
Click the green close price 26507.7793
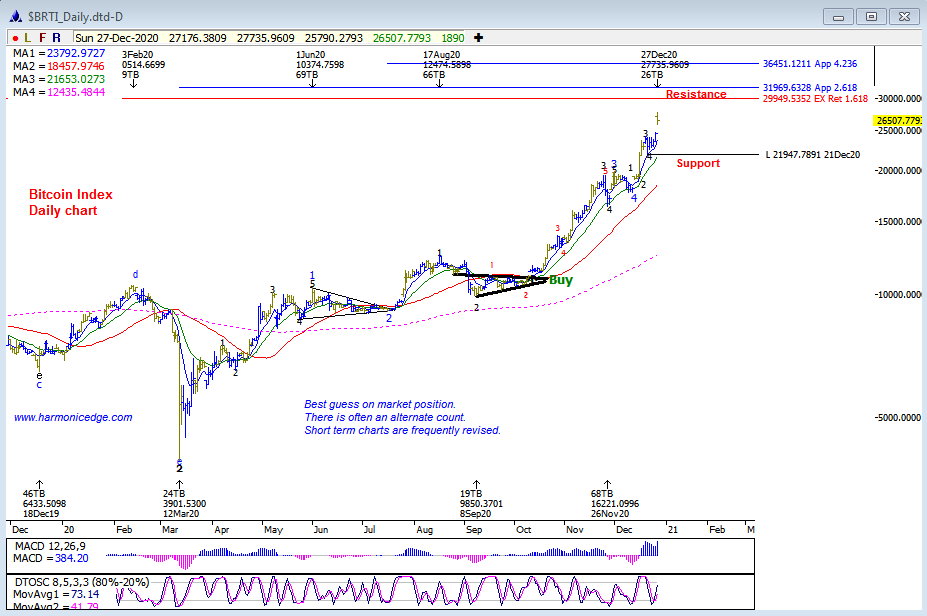[402, 38]
